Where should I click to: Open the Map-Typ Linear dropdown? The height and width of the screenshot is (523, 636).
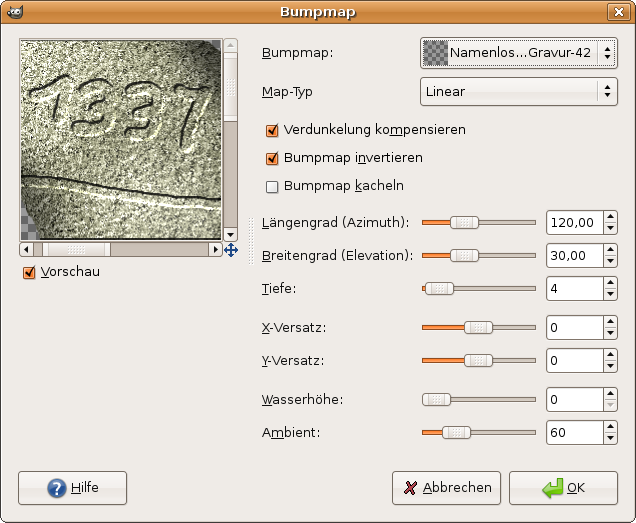519,92
